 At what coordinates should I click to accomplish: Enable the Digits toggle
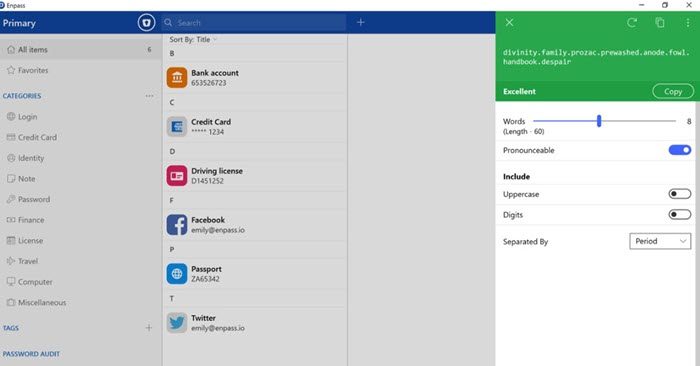[x=679, y=215]
